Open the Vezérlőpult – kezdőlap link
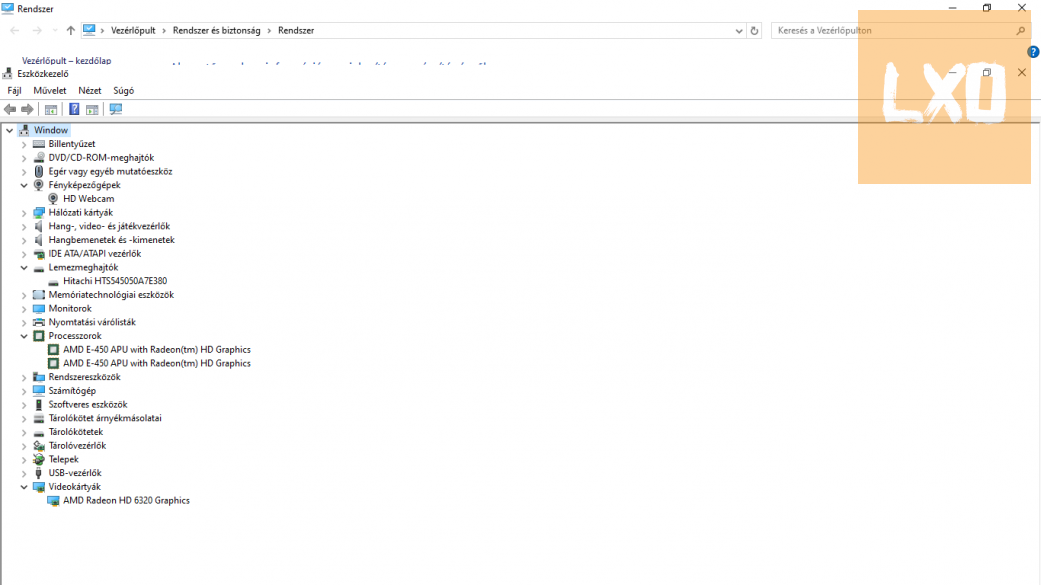This screenshot has width=1041, height=585. 66,61
